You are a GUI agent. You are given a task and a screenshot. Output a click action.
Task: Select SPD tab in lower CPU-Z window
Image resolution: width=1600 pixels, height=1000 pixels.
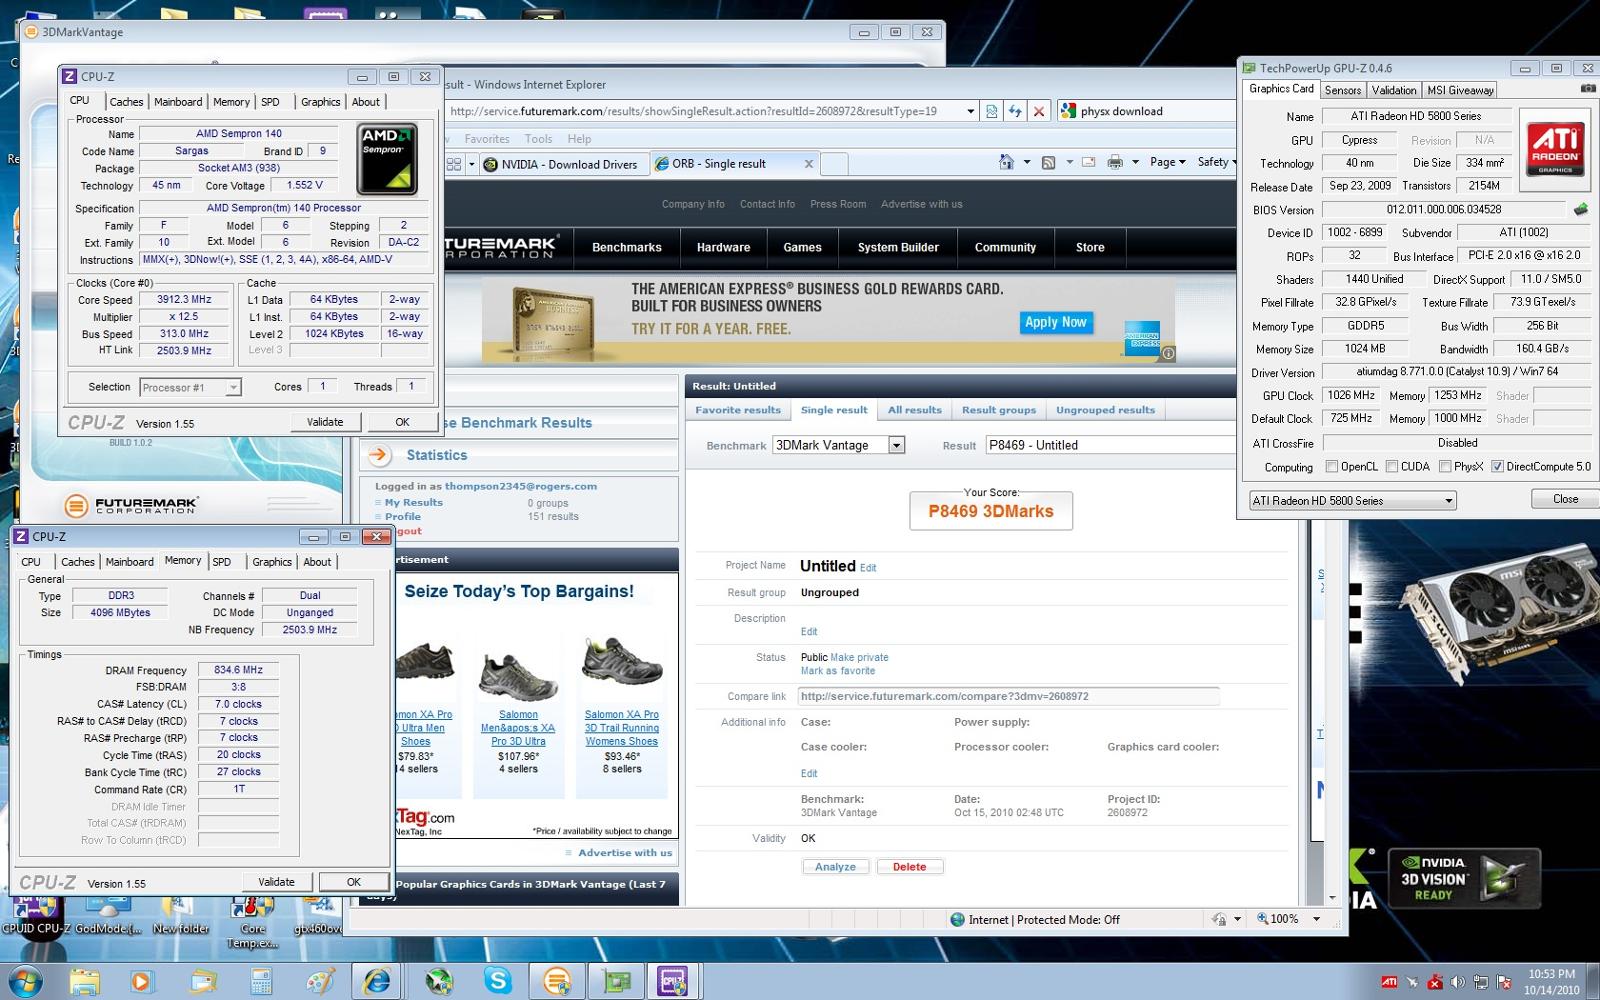point(222,562)
